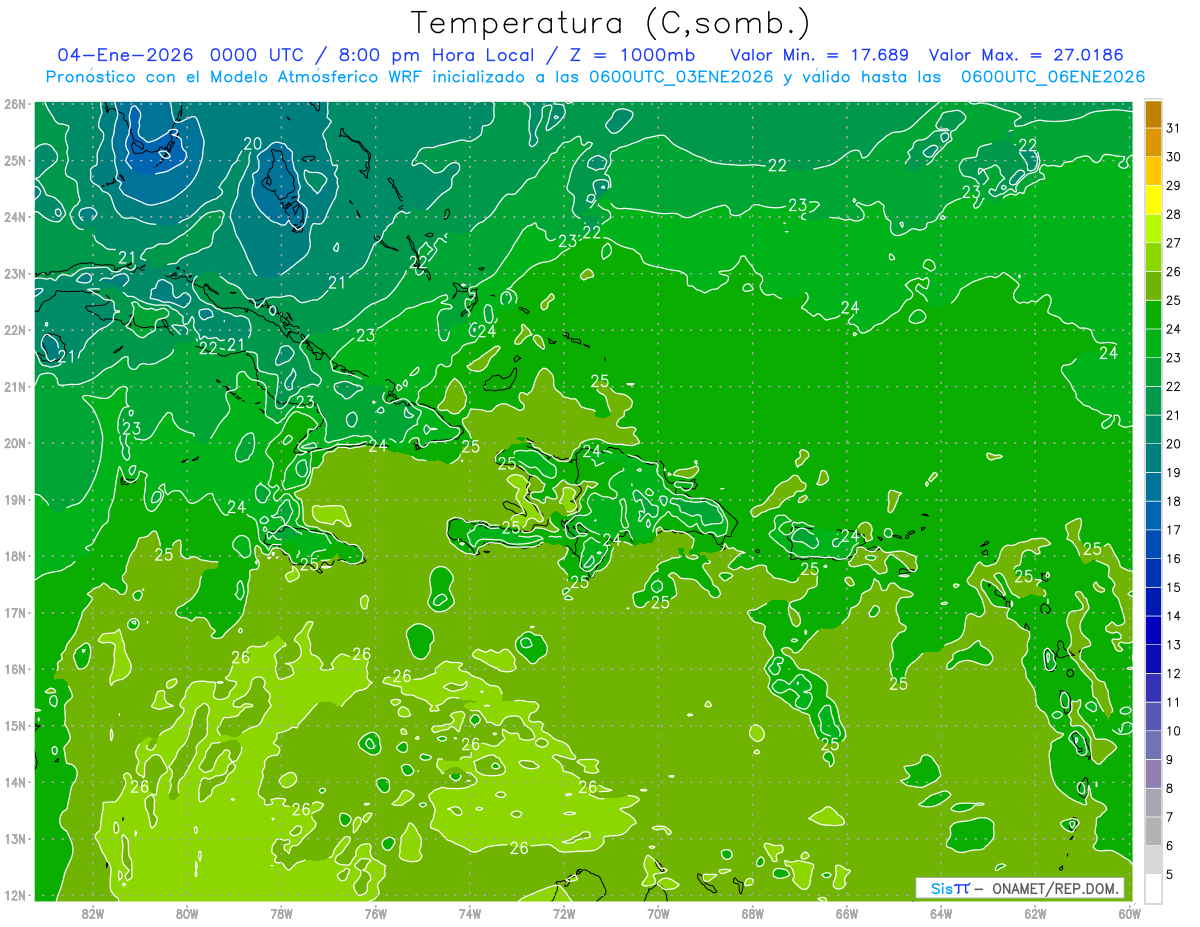Click the '23N' latitude label
Screen dimensions: 1200x927
click(x=14, y=273)
